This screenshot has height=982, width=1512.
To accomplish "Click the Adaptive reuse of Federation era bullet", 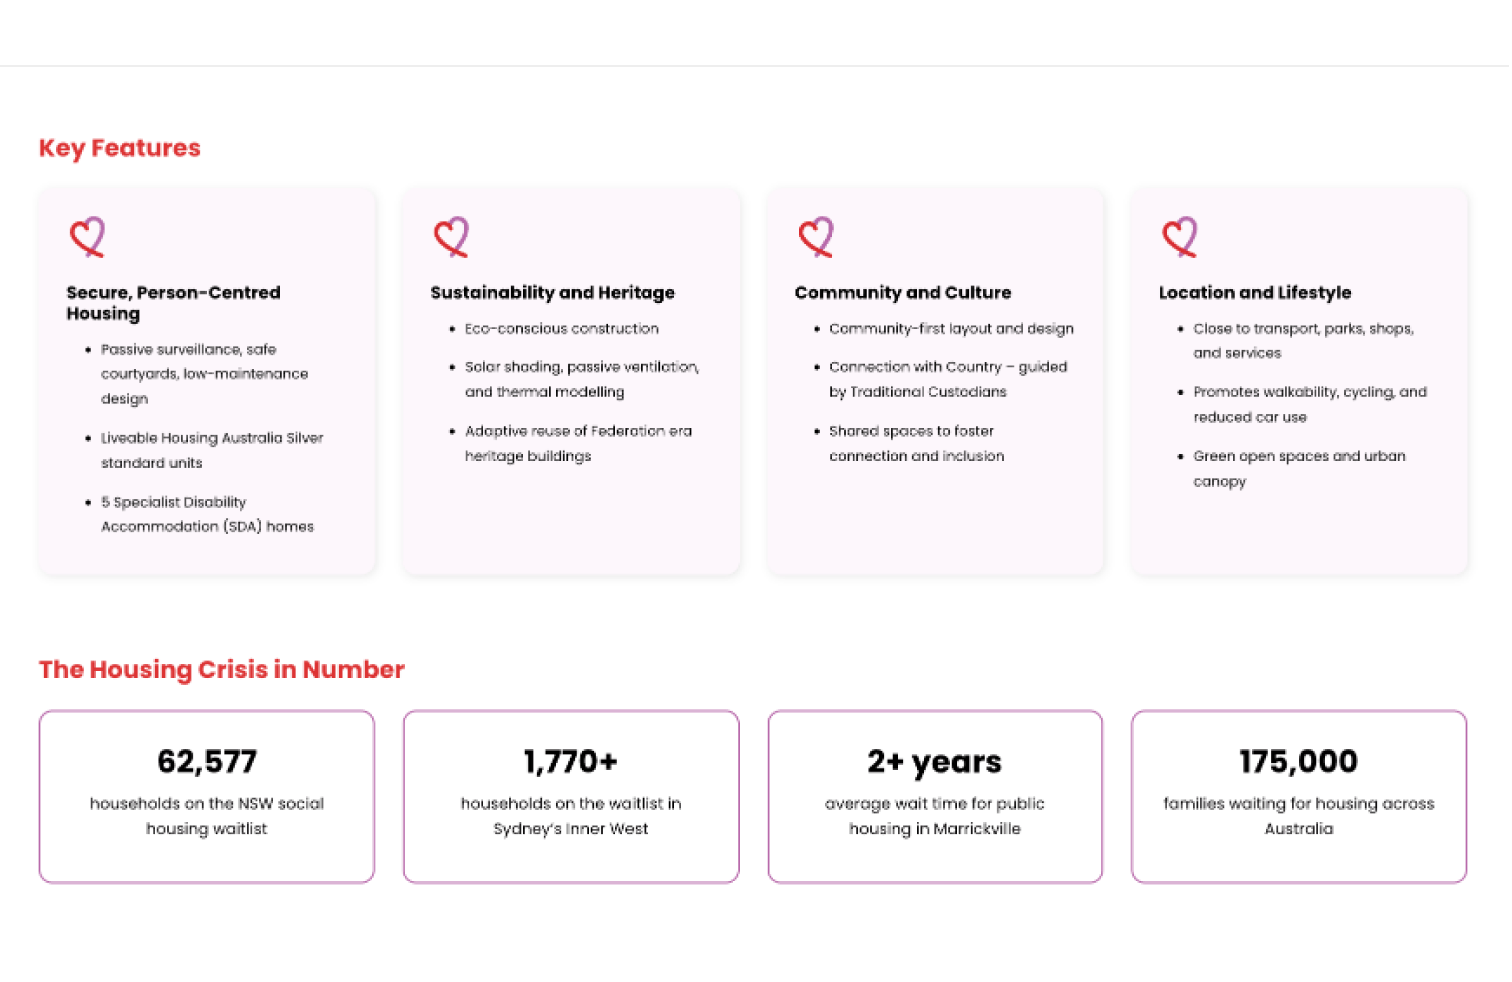I will click(577, 443).
